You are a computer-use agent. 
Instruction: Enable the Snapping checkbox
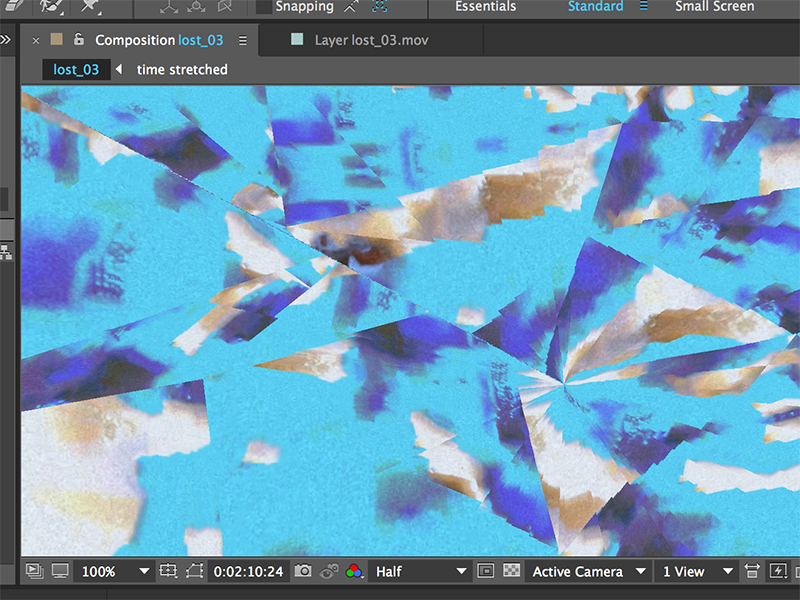[262, 7]
